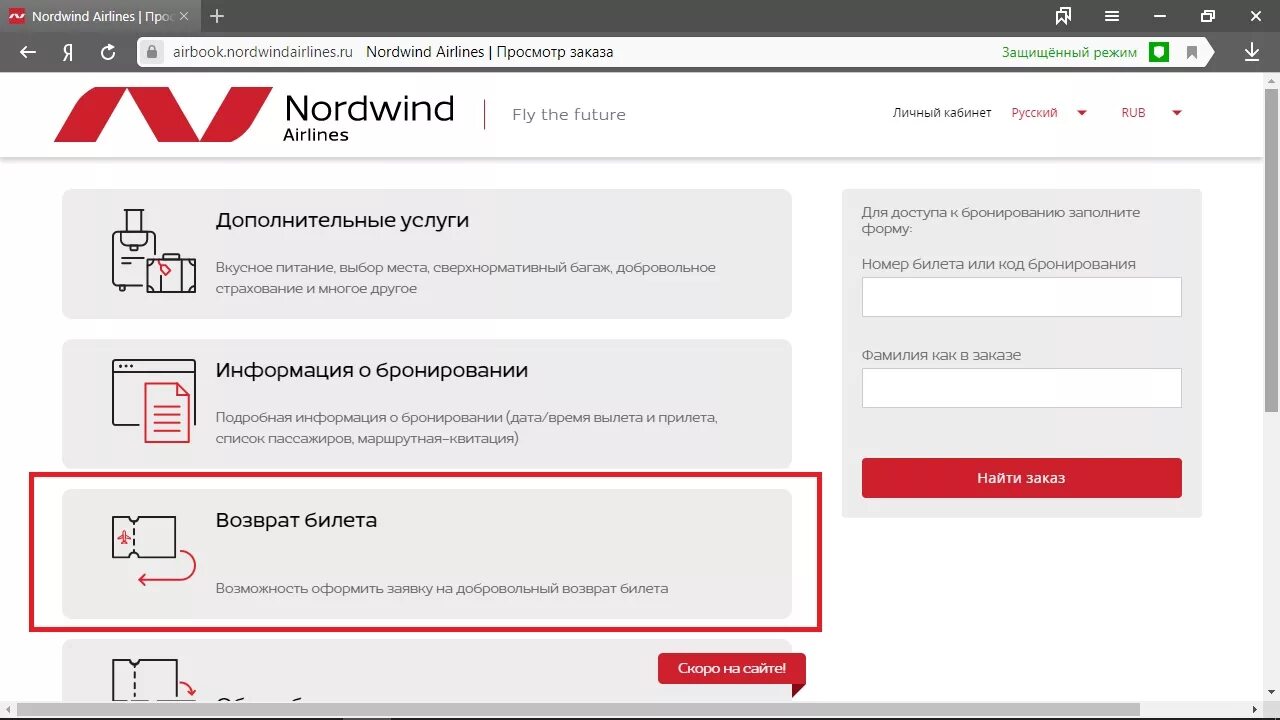Open the downloads arrow icon
The image size is (1280, 720).
[1252, 52]
